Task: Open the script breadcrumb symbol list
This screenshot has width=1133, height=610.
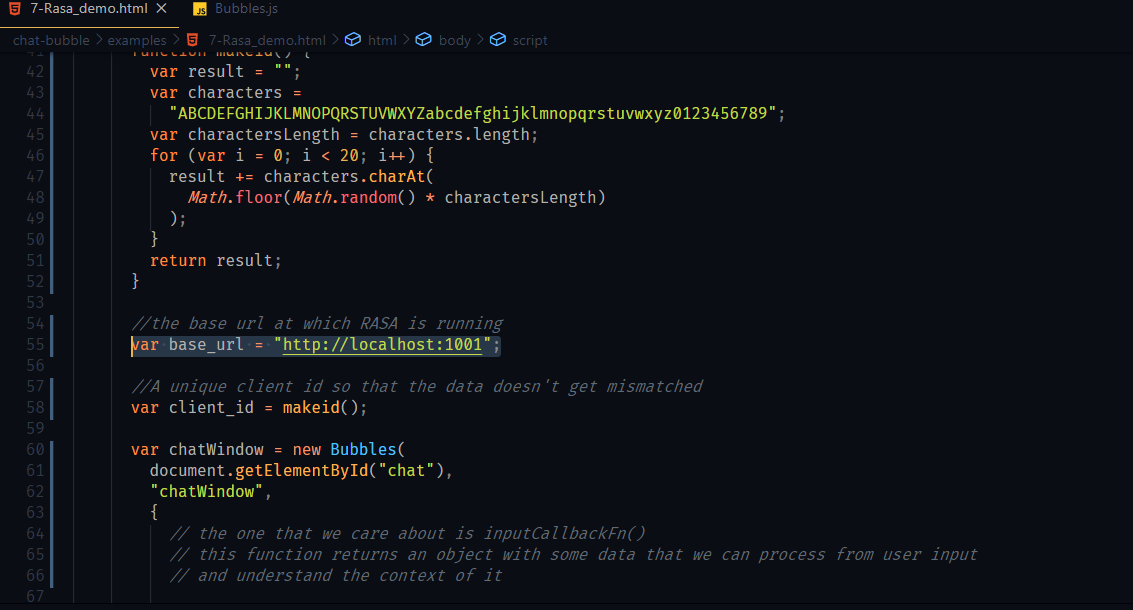Action: 530,40
